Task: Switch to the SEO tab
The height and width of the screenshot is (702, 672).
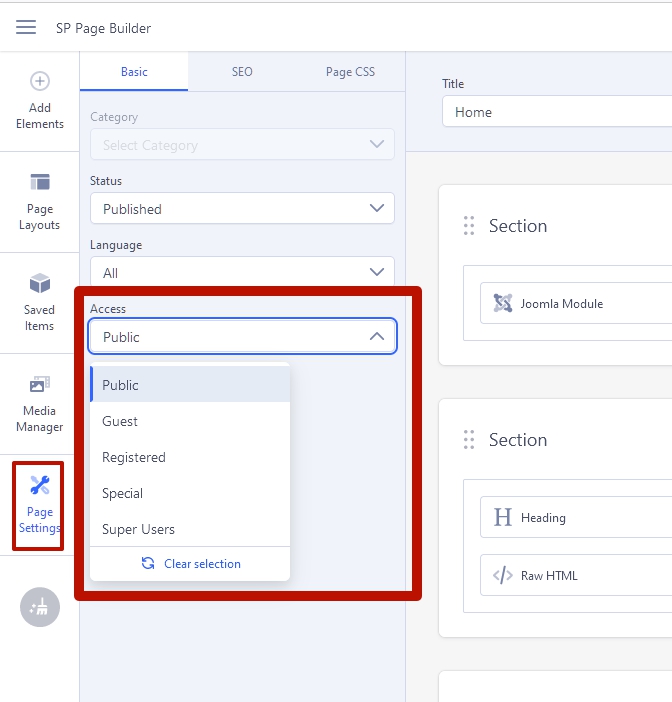Action: pos(242,72)
